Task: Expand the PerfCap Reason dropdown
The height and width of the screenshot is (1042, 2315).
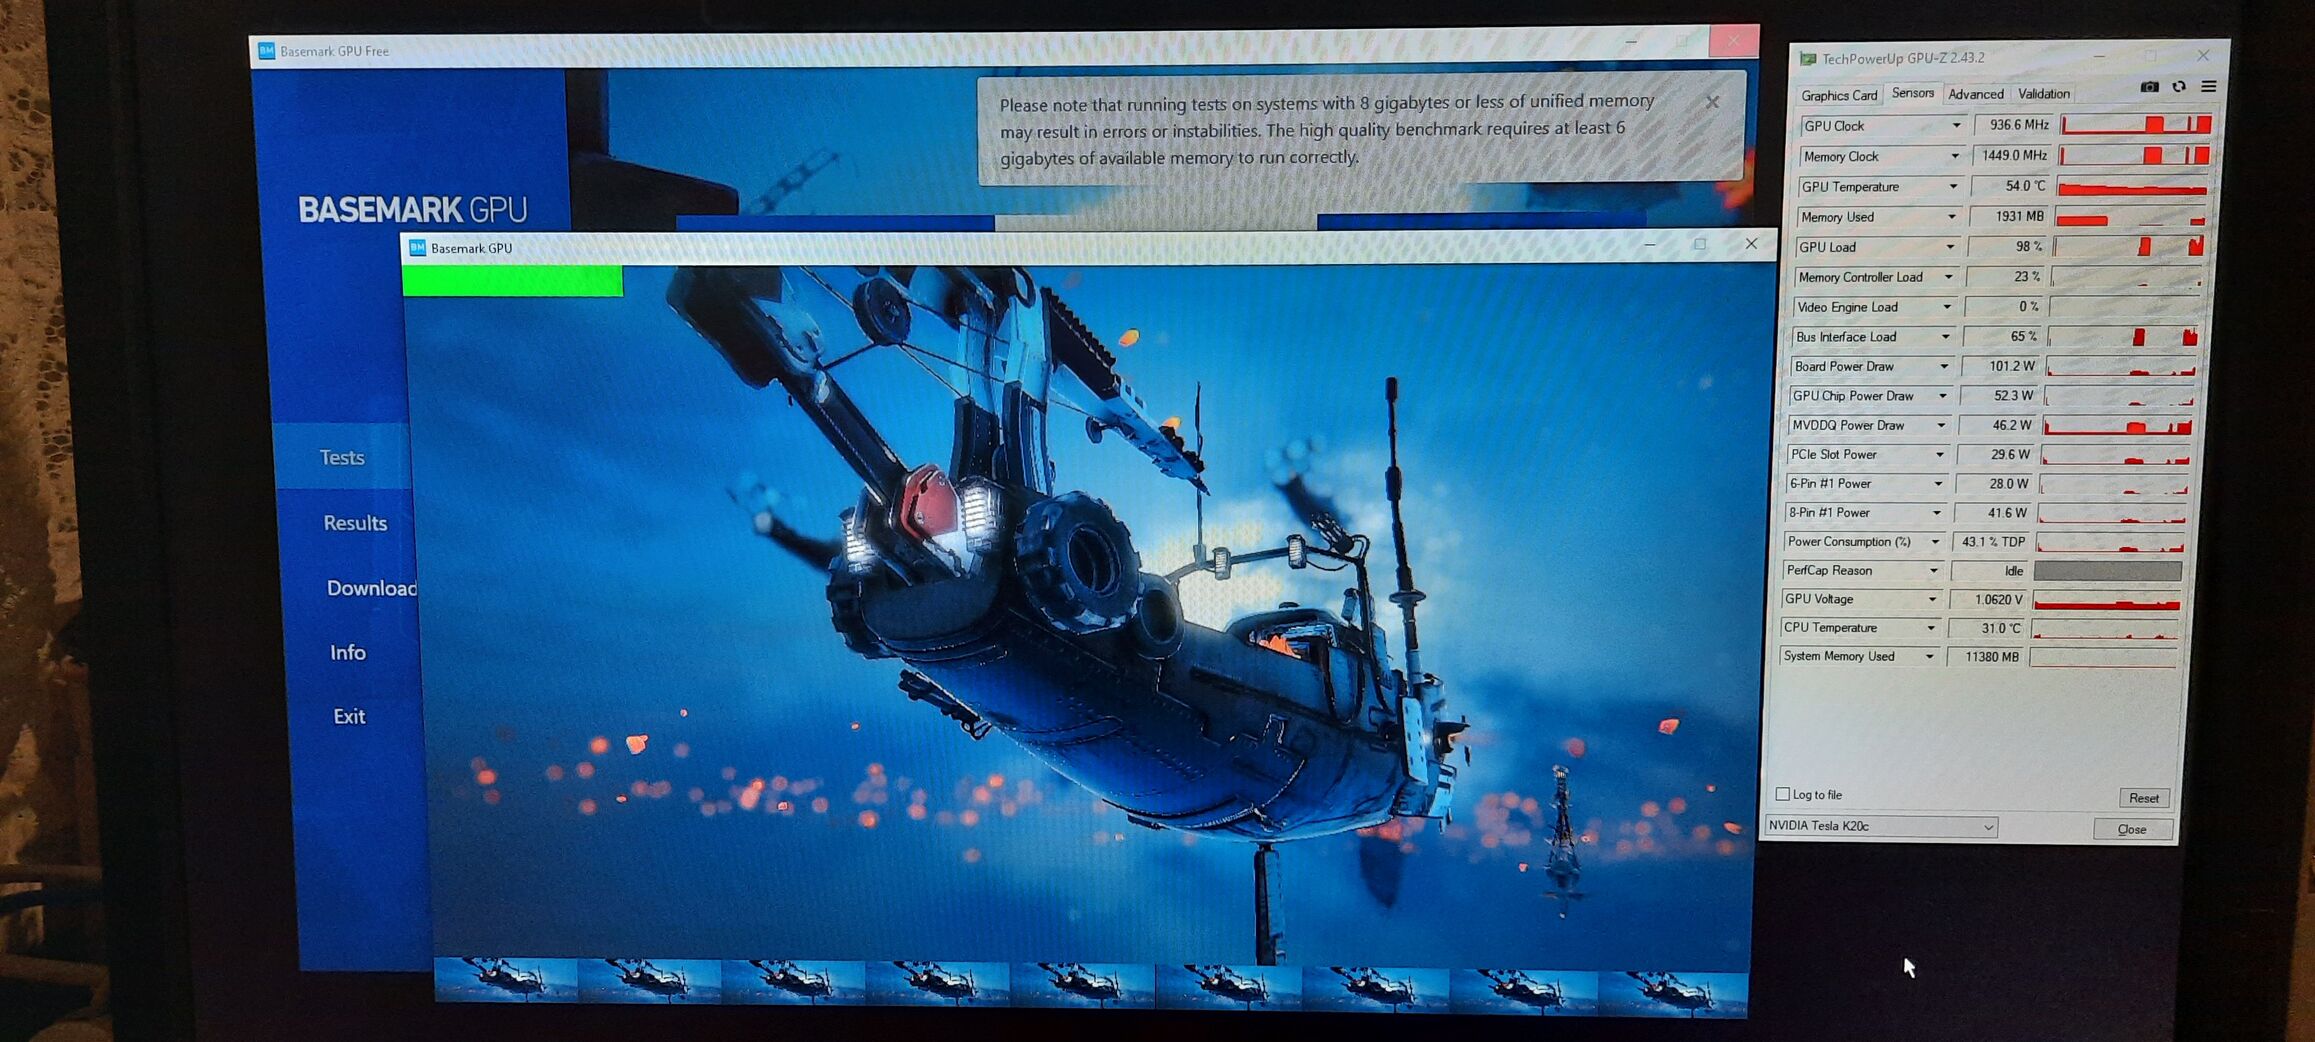Action: [x=1934, y=571]
